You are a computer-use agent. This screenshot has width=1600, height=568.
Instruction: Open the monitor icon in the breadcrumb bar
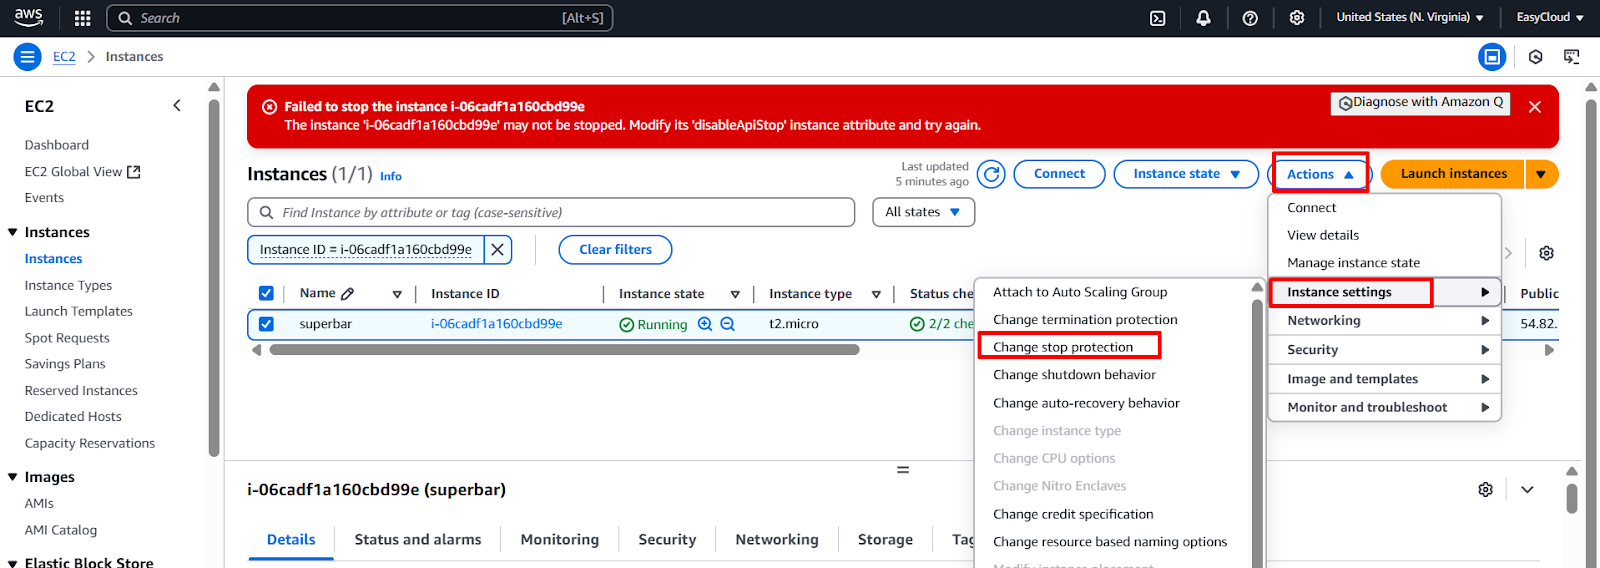(x=1572, y=57)
